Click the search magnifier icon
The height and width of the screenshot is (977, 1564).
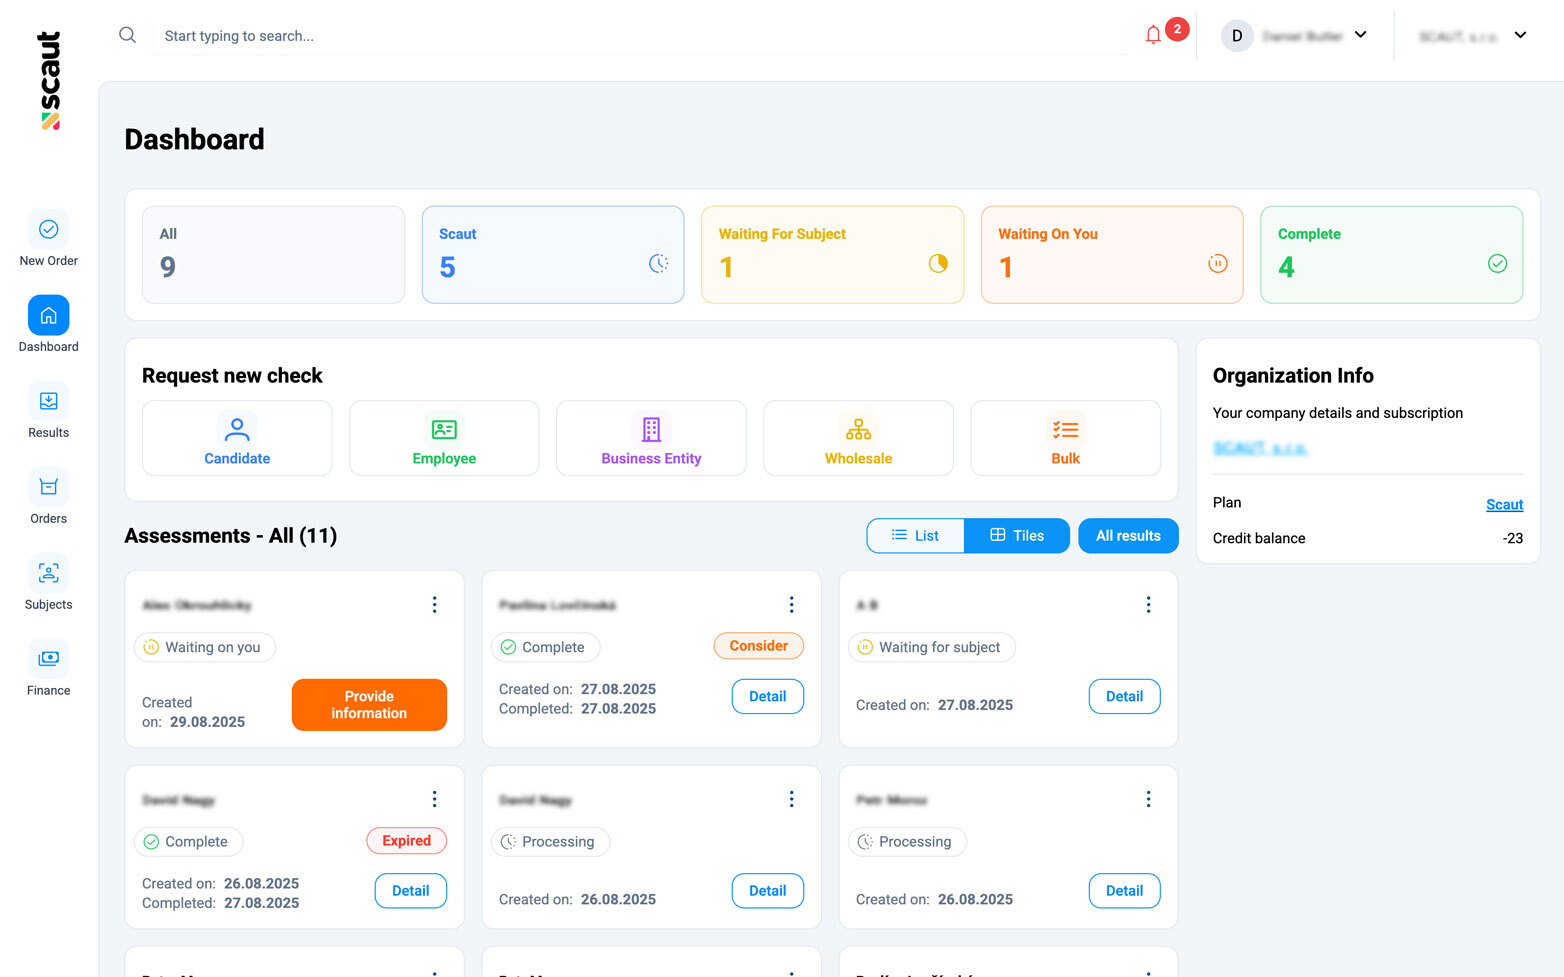127,35
